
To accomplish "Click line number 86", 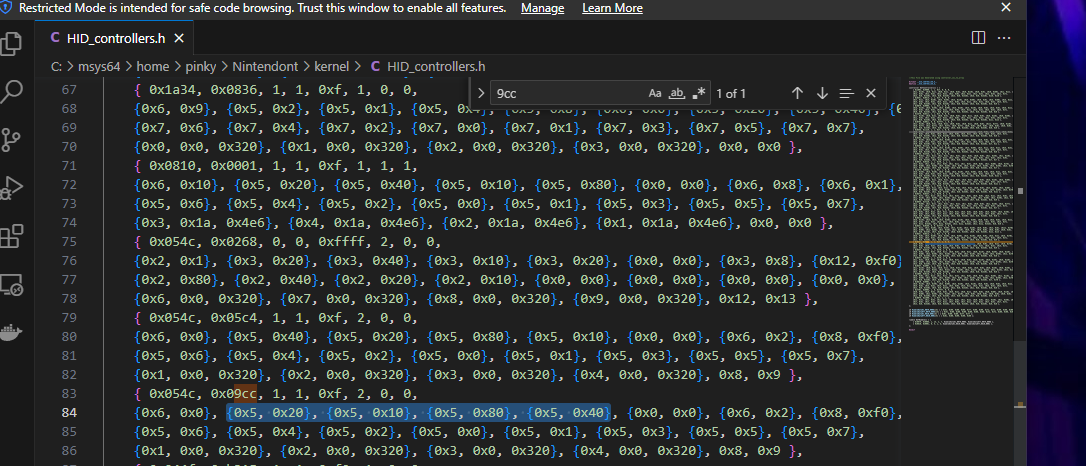I will point(69,451).
